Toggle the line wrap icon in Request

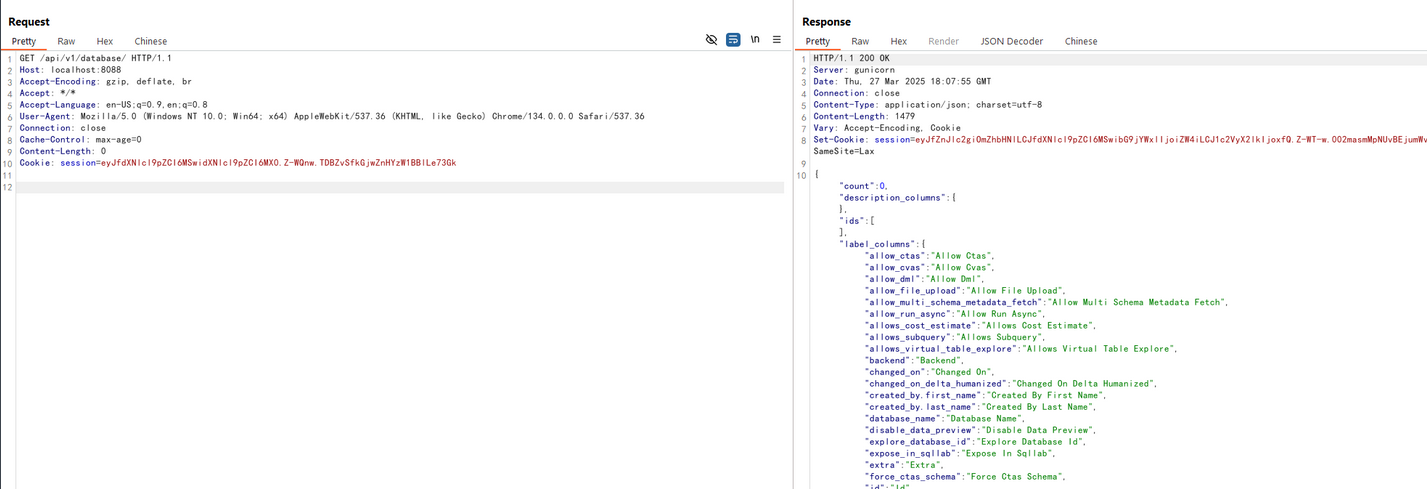733,40
